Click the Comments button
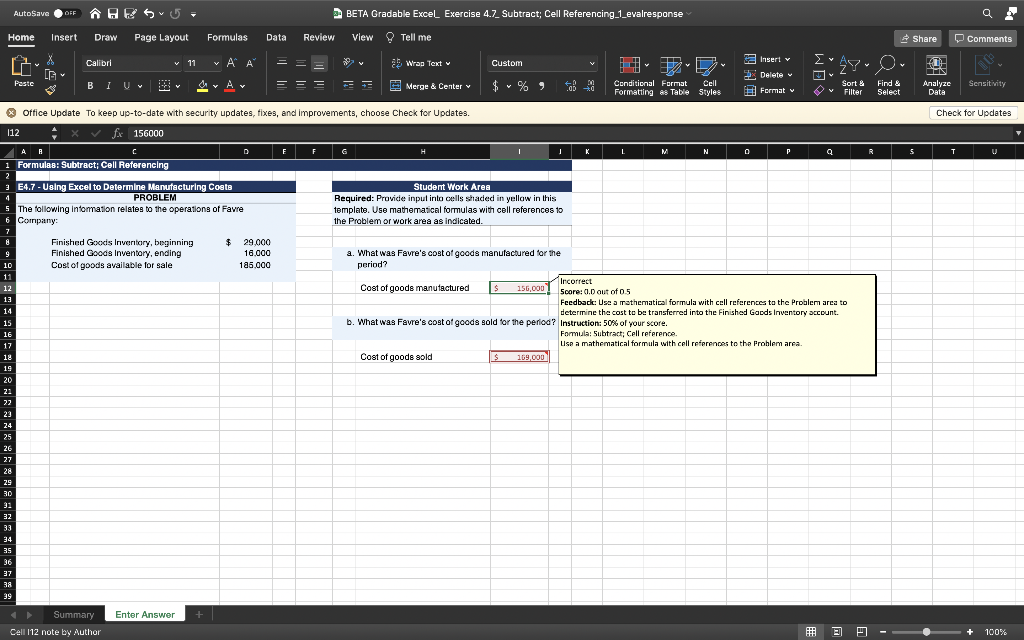Screen dimensions: 1024x640 (x=983, y=39)
